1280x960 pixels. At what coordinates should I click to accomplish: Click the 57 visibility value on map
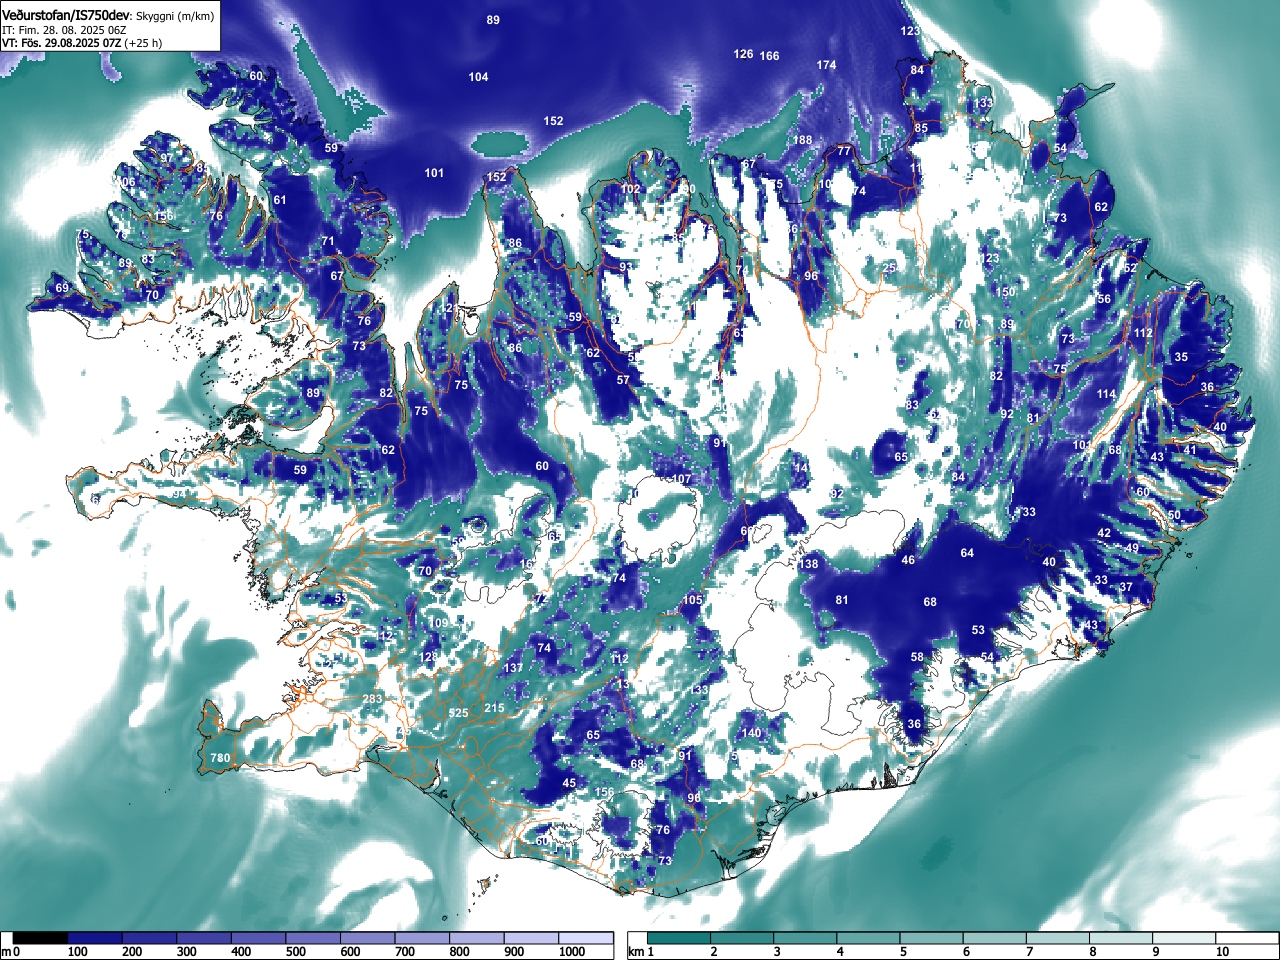pyautogui.click(x=623, y=380)
